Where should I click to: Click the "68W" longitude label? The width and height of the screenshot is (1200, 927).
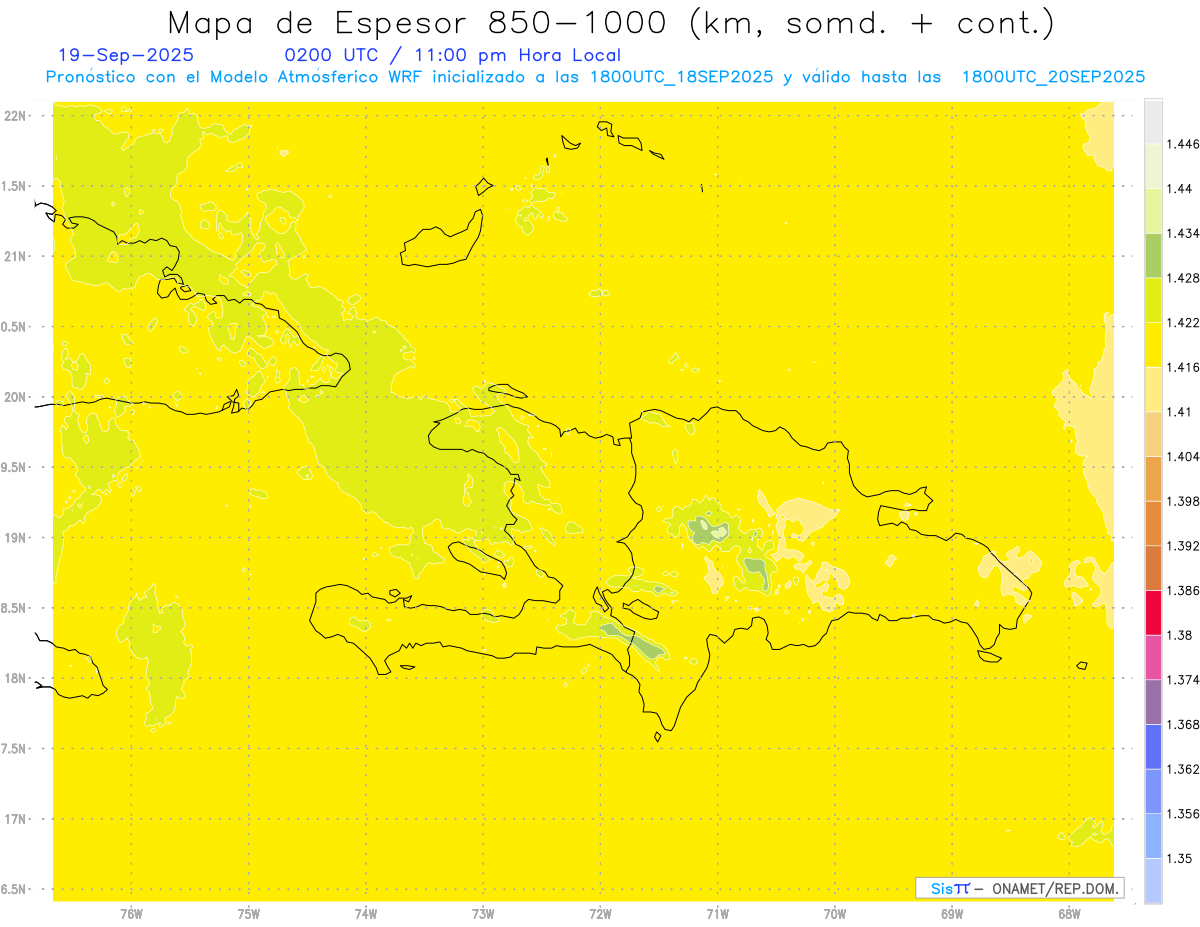[x=1069, y=914]
